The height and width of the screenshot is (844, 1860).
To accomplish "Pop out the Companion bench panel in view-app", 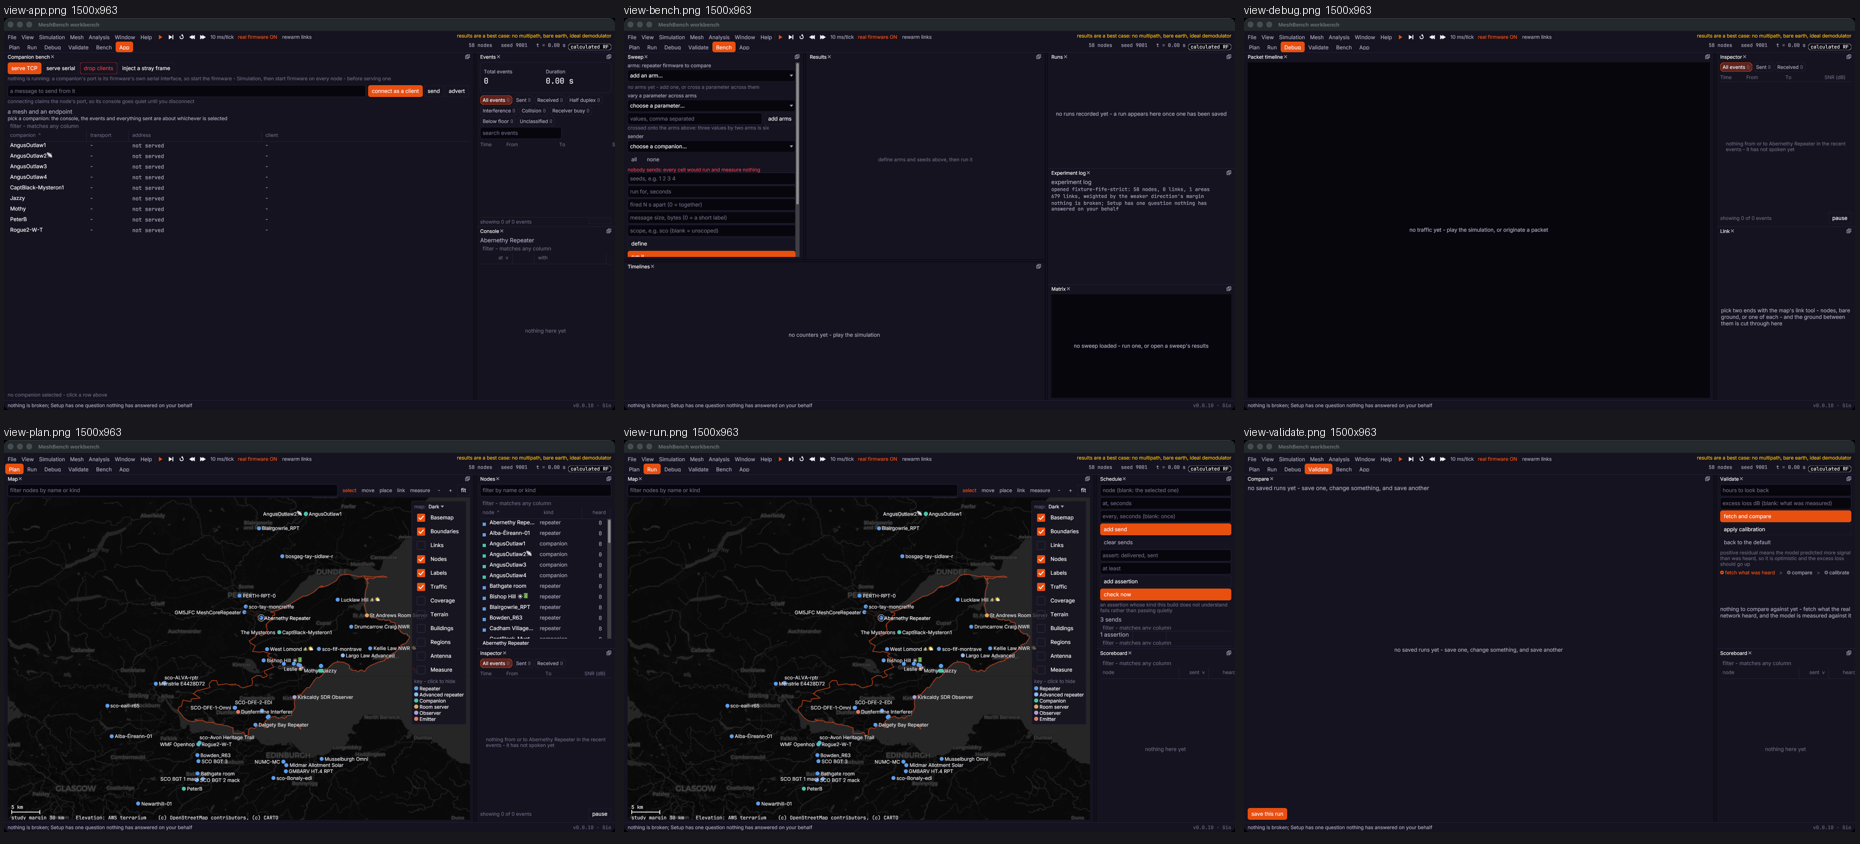I will coord(467,57).
